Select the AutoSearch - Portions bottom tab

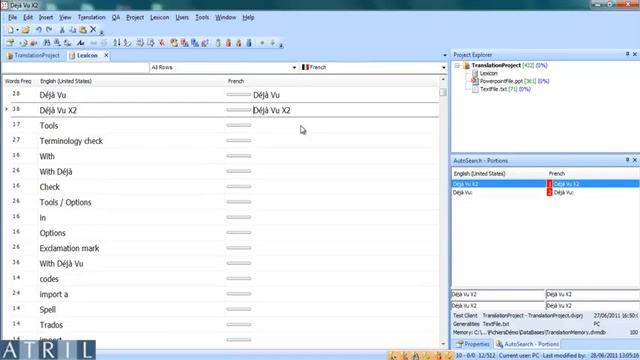527,344
